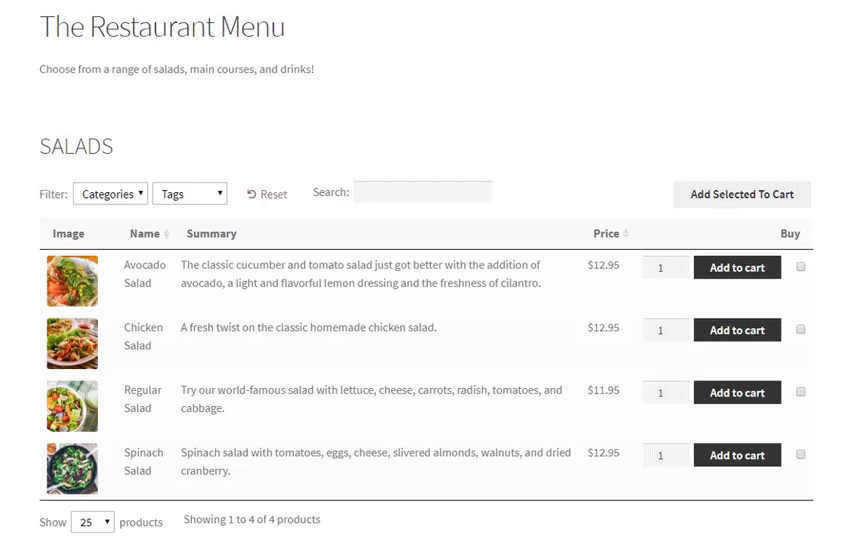Click the Buy column header
The width and height of the screenshot is (850, 544).
pyautogui.click(x=790, y=234)
